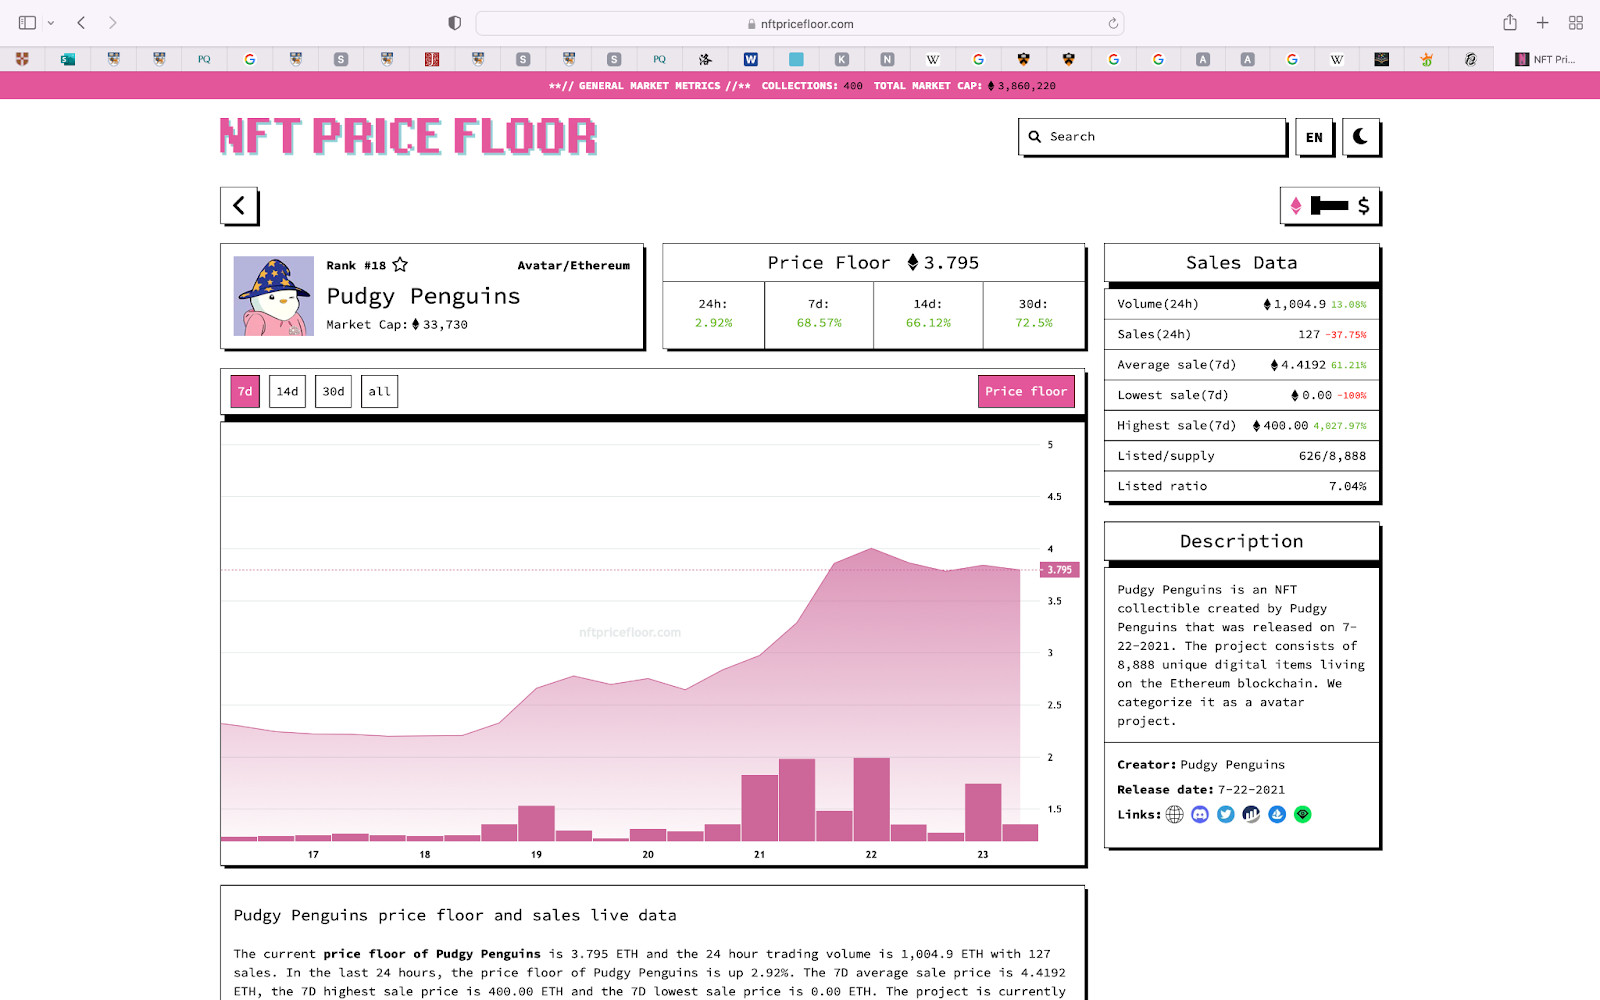1600x1000 pixels.
Task: Open a new Safari tab with plus
Action: [1543, 22]
